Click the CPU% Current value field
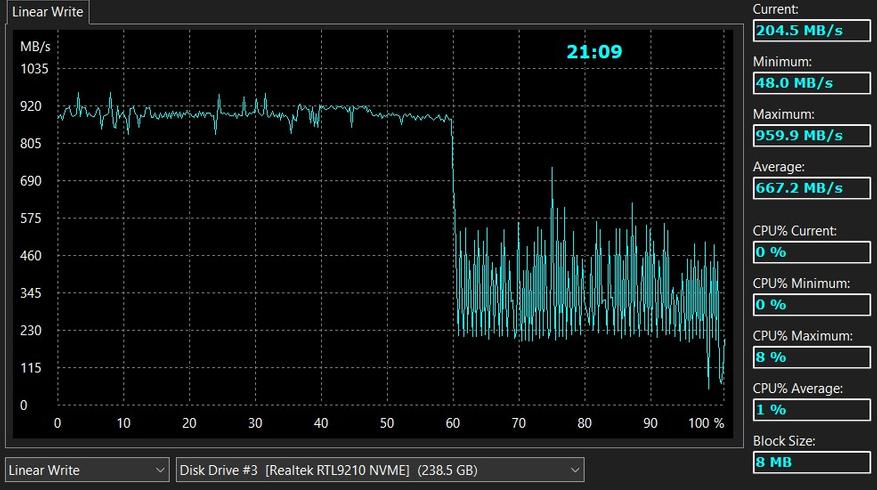 point(811,252)
